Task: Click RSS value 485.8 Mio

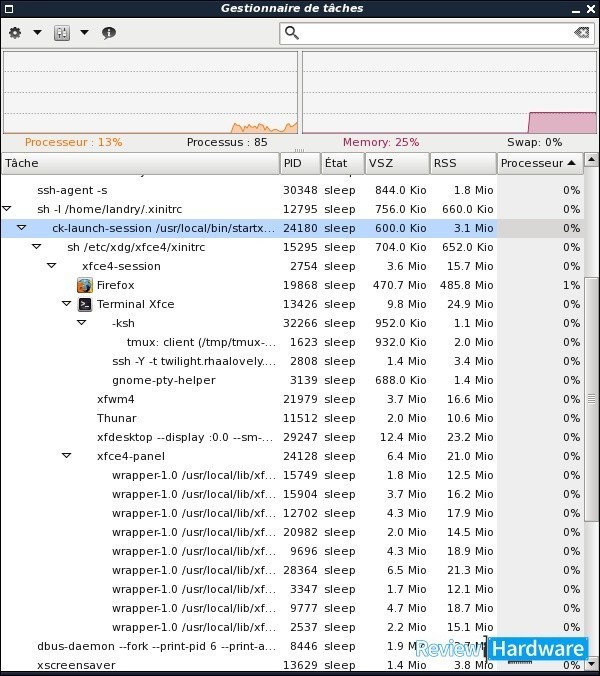Action: pyautogui.click(x=466, y=285)
